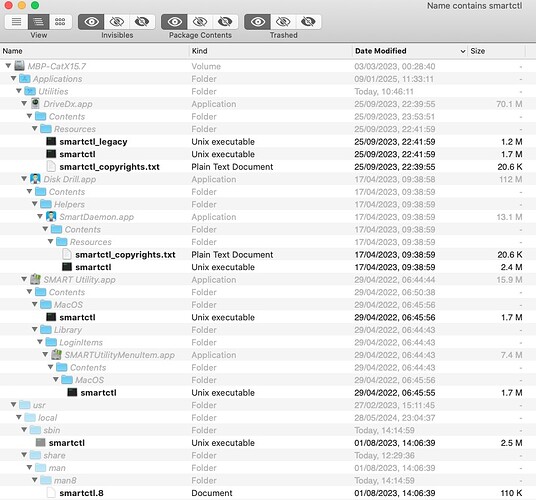Click the DriveDx.app application icon
This screenshot has height=500, width=536.
(35, 104)
